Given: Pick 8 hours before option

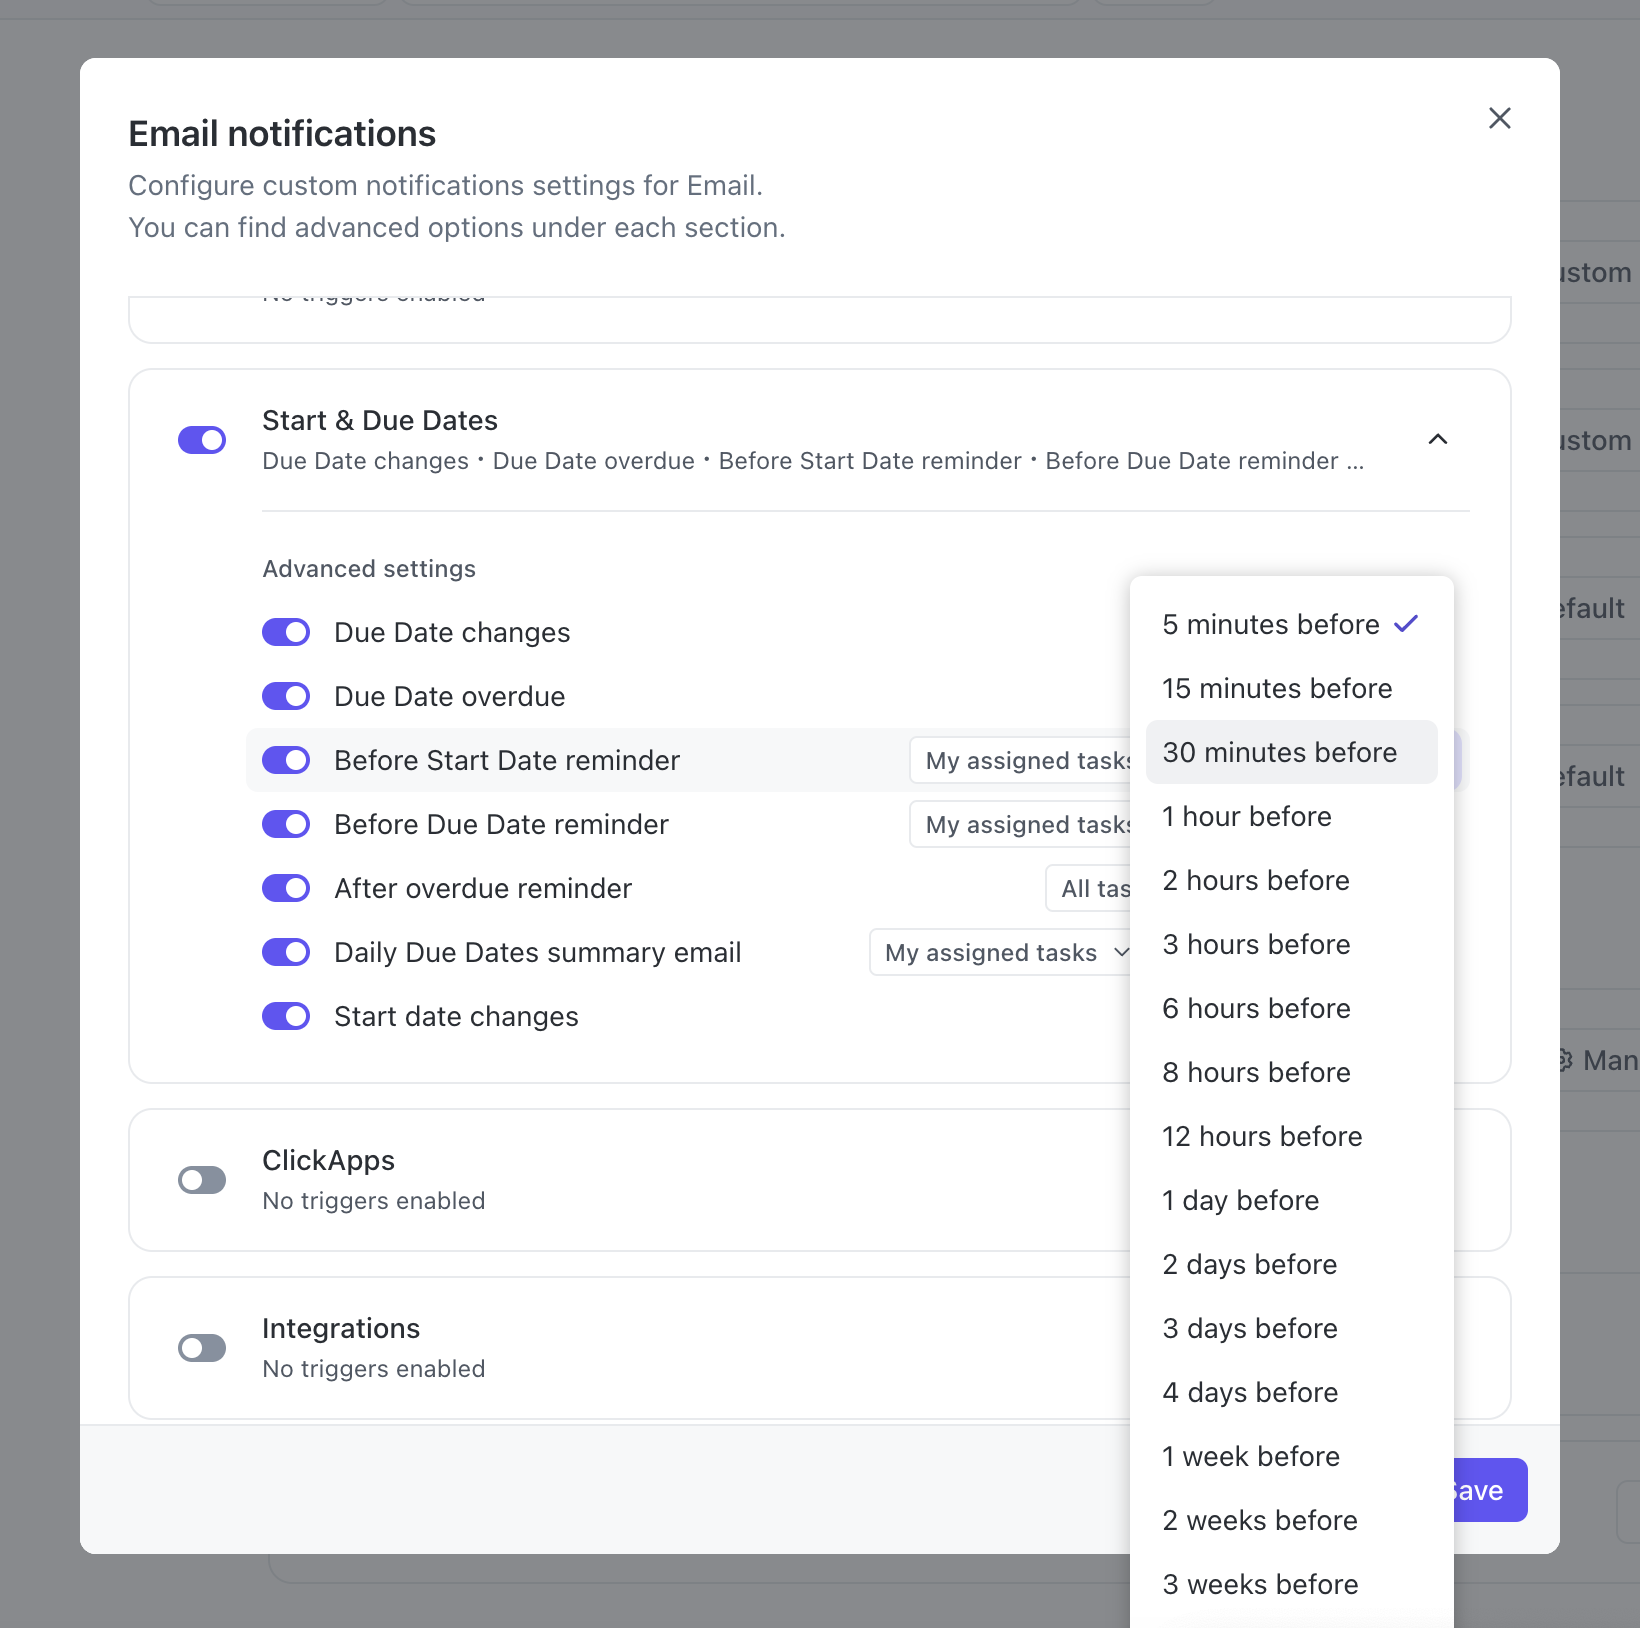Looking at the screenshot, I should point(1291,1072).
